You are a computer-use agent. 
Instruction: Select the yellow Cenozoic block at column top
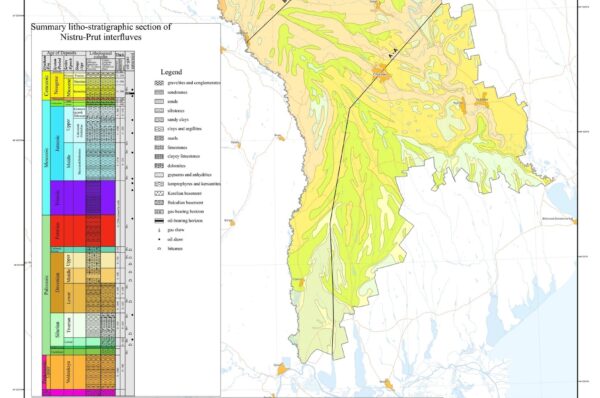(x=46, y=86)
